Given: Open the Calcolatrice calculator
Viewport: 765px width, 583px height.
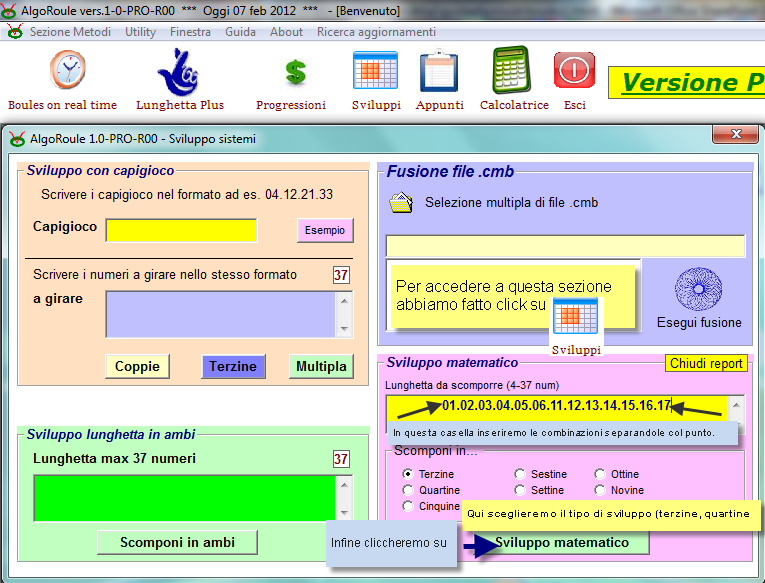Looking at the screenshot, I should pos(511,70).
